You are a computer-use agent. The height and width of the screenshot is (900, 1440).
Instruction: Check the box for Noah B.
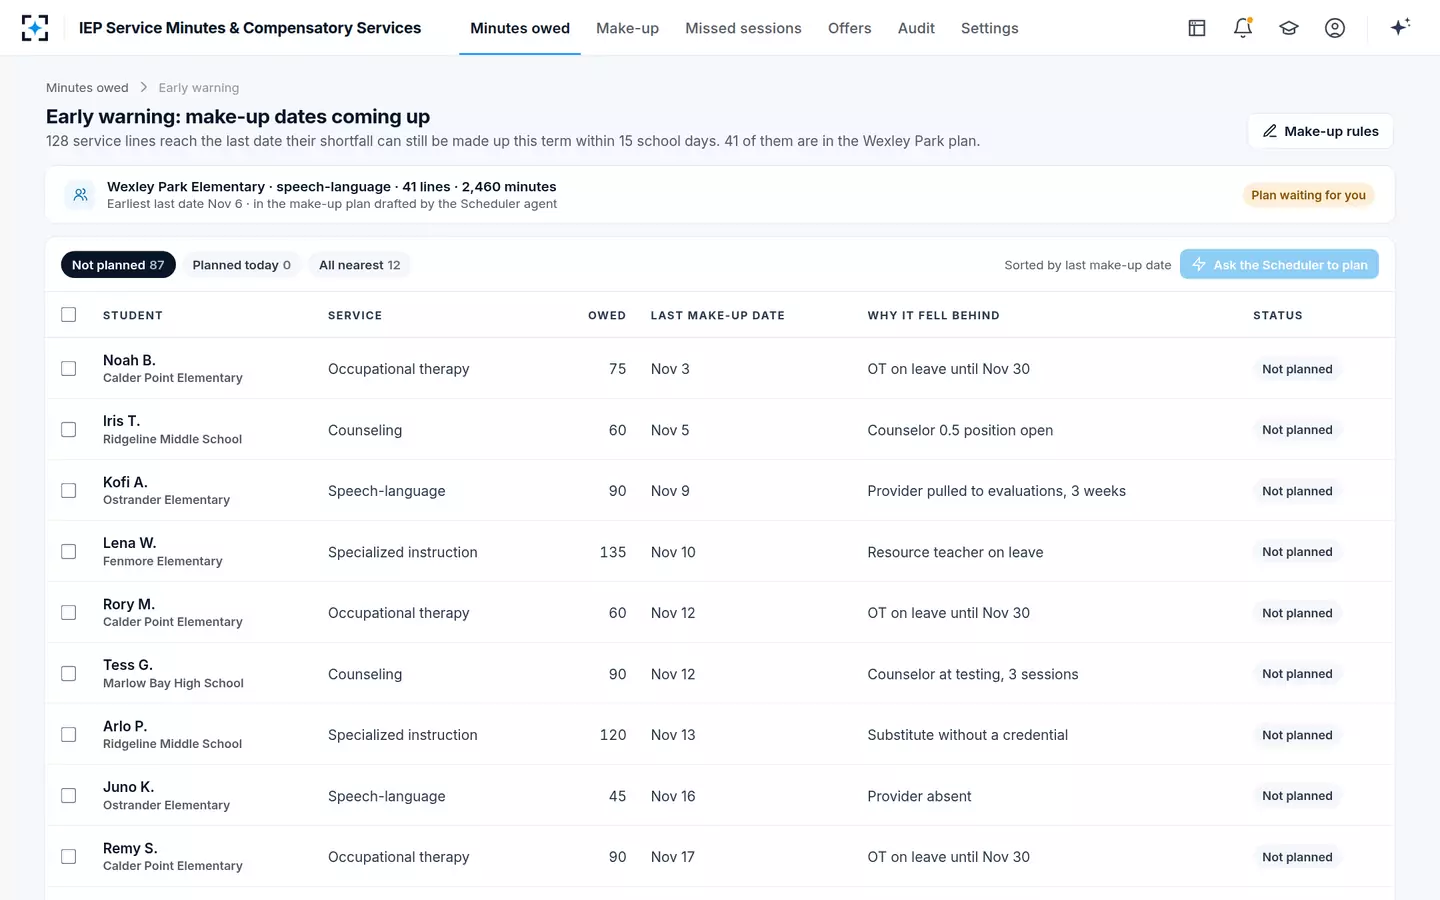(69, 369)
